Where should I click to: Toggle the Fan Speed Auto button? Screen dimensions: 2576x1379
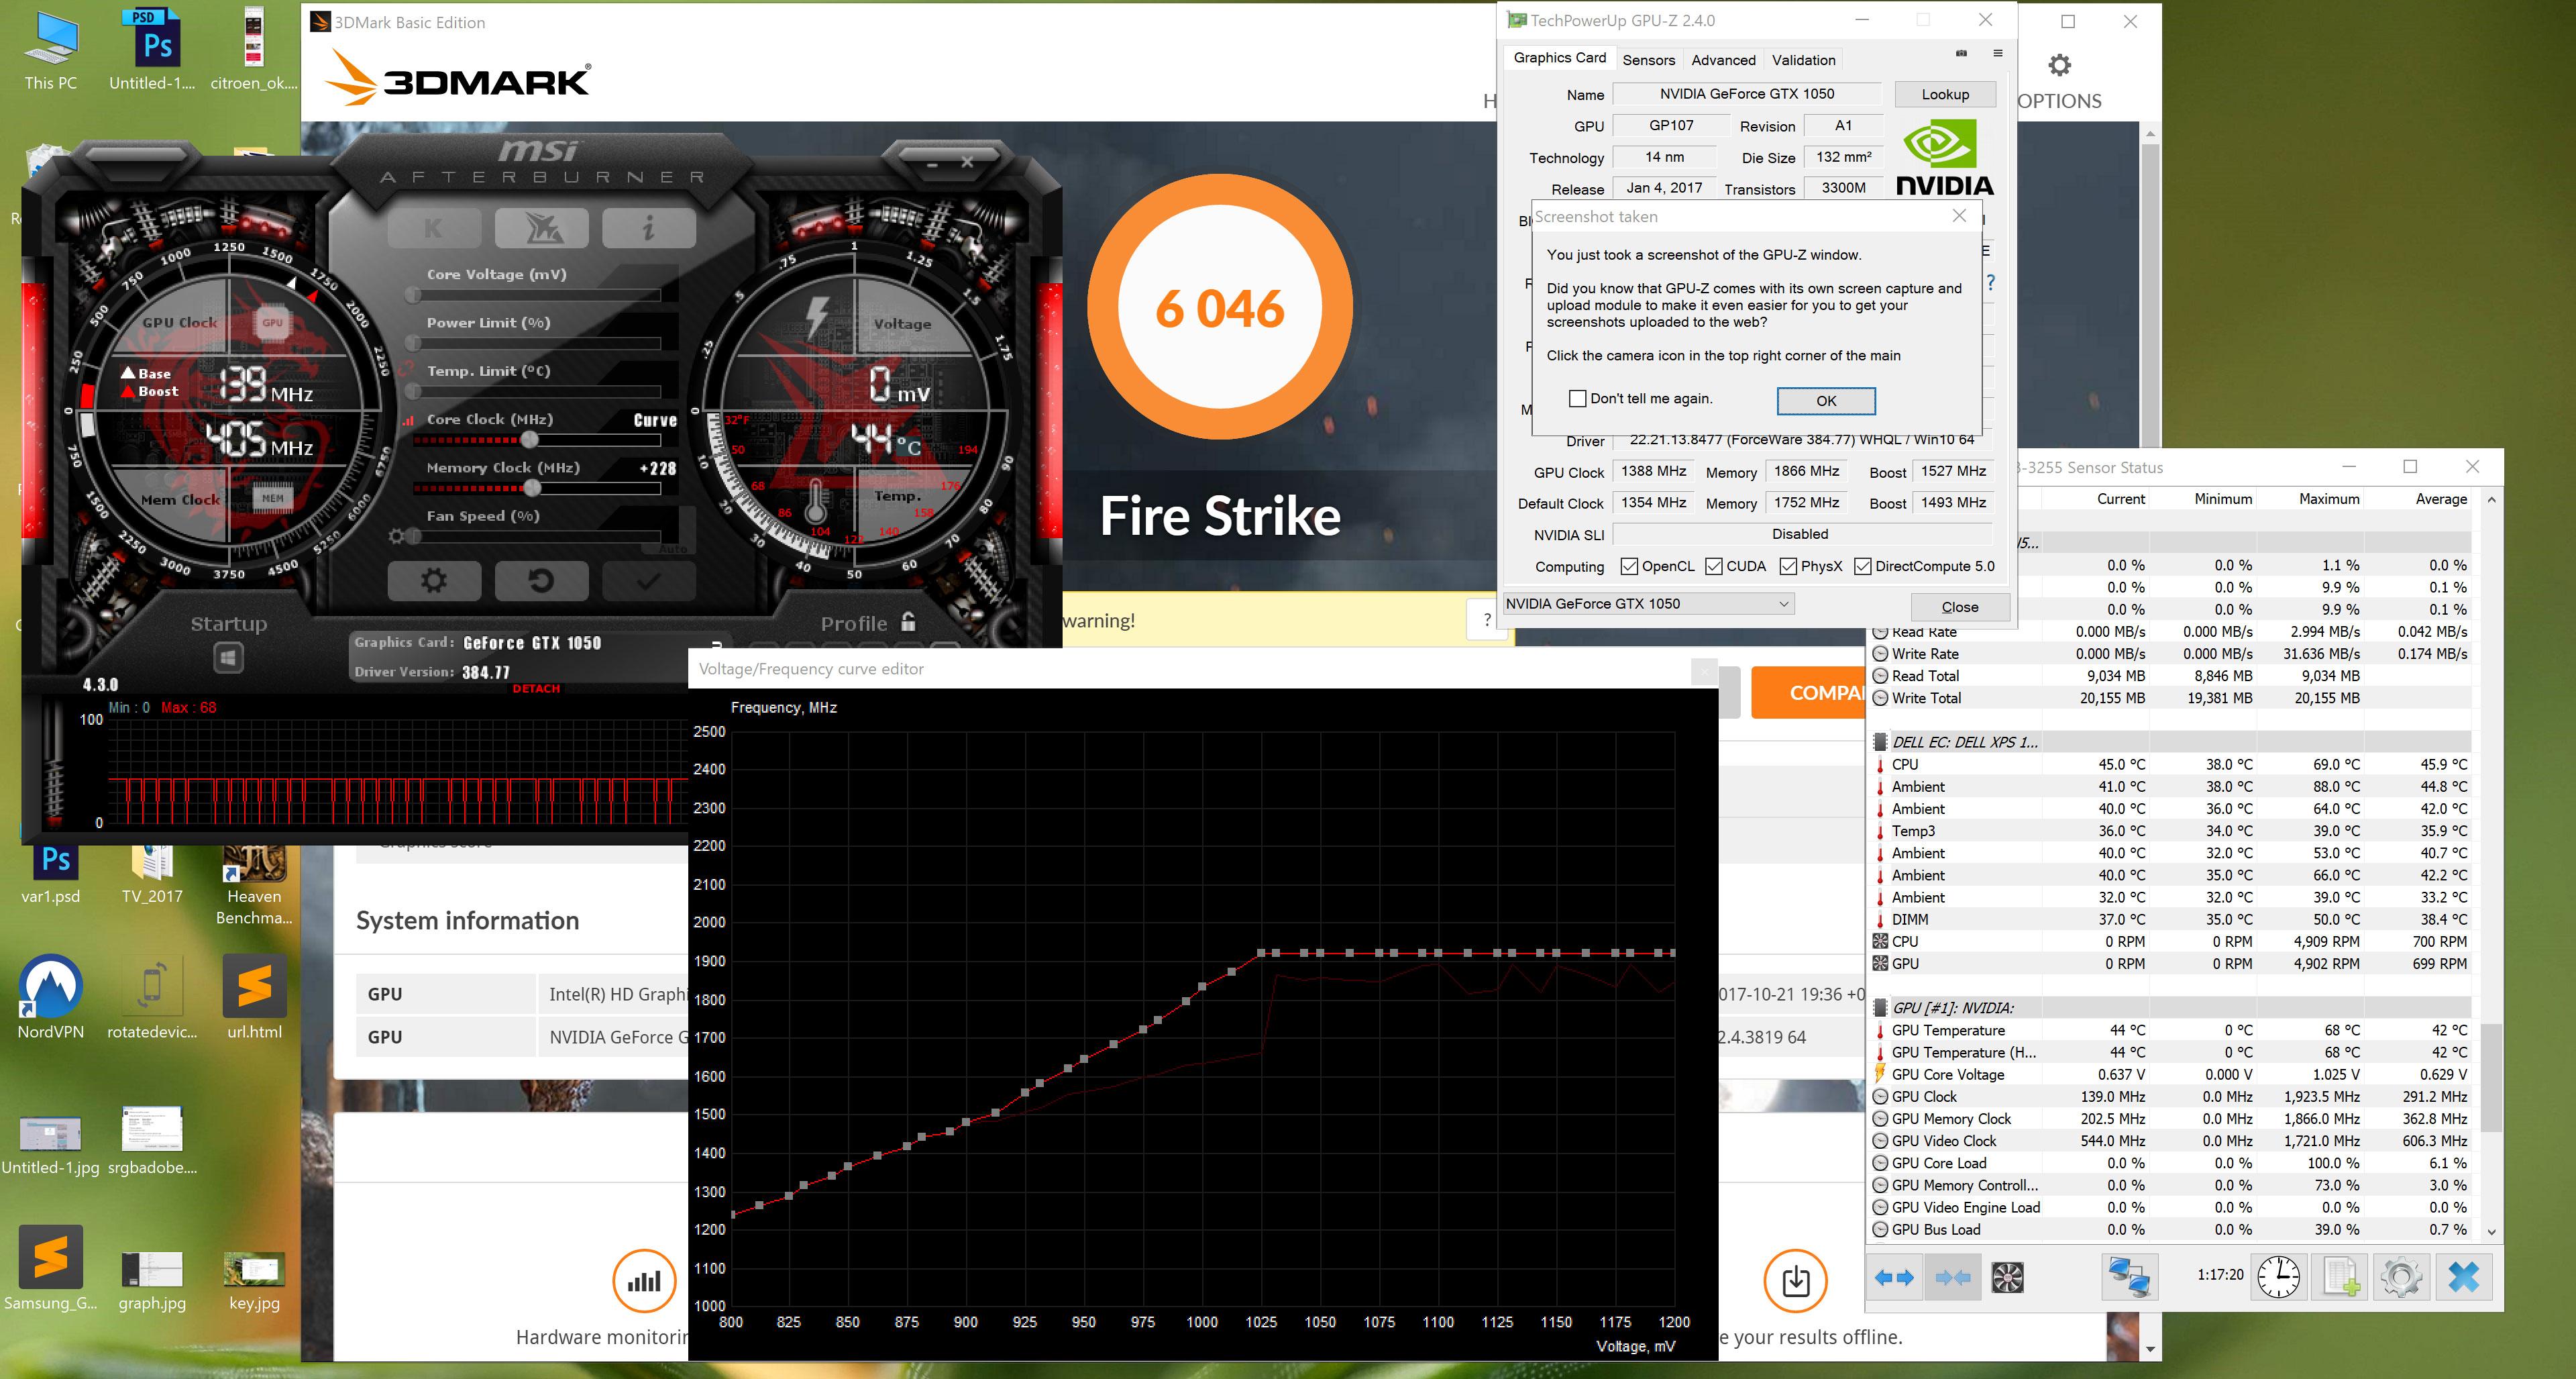coord(673,549)
